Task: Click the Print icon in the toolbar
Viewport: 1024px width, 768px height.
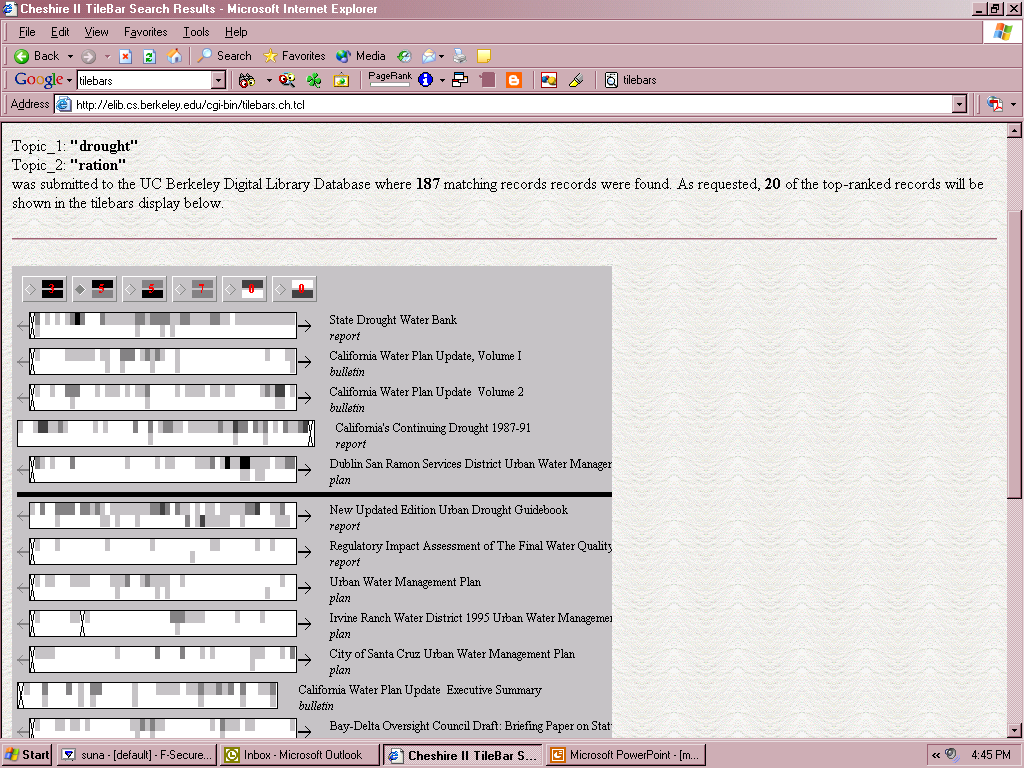Action: (460, 56)
